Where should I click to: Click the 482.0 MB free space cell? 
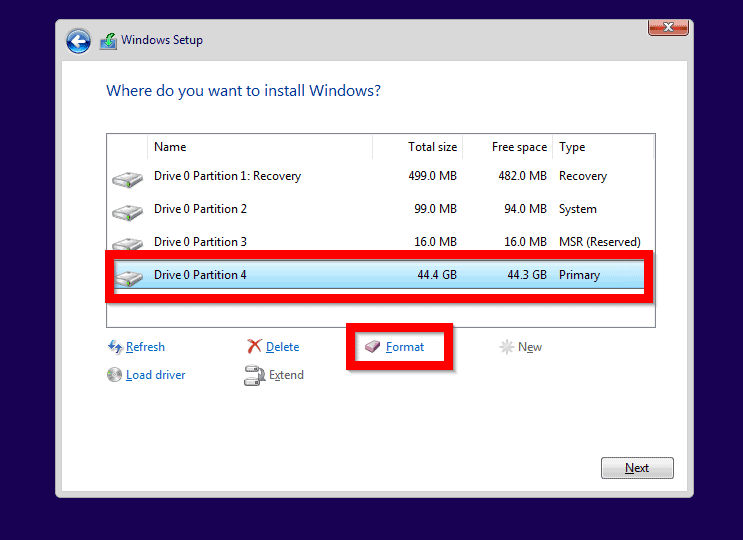pyautogui.click(x=522, y=176)
